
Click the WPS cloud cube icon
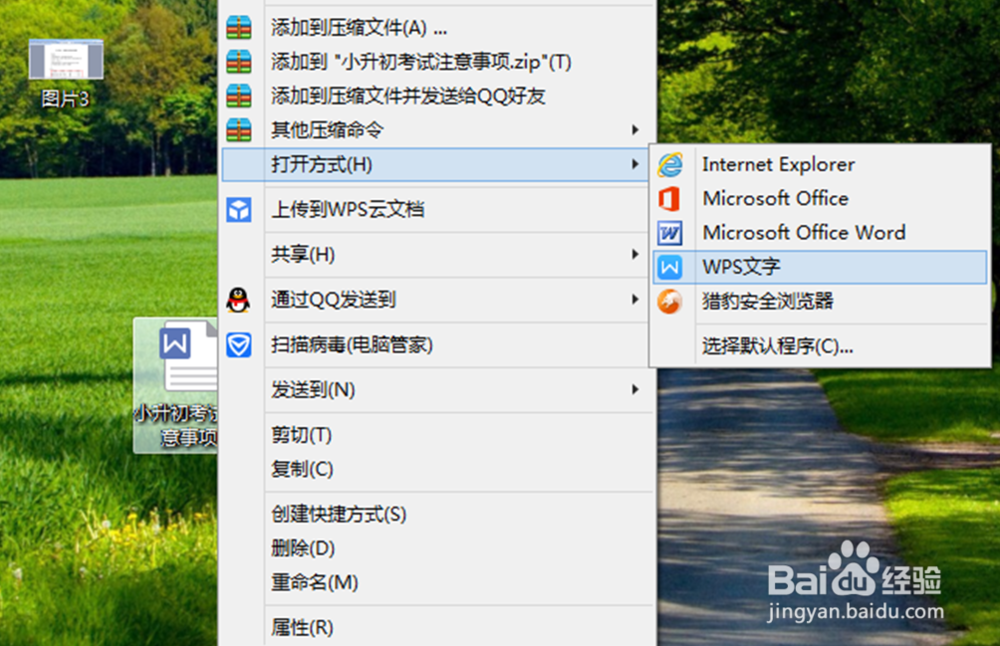tap(239, 210)
